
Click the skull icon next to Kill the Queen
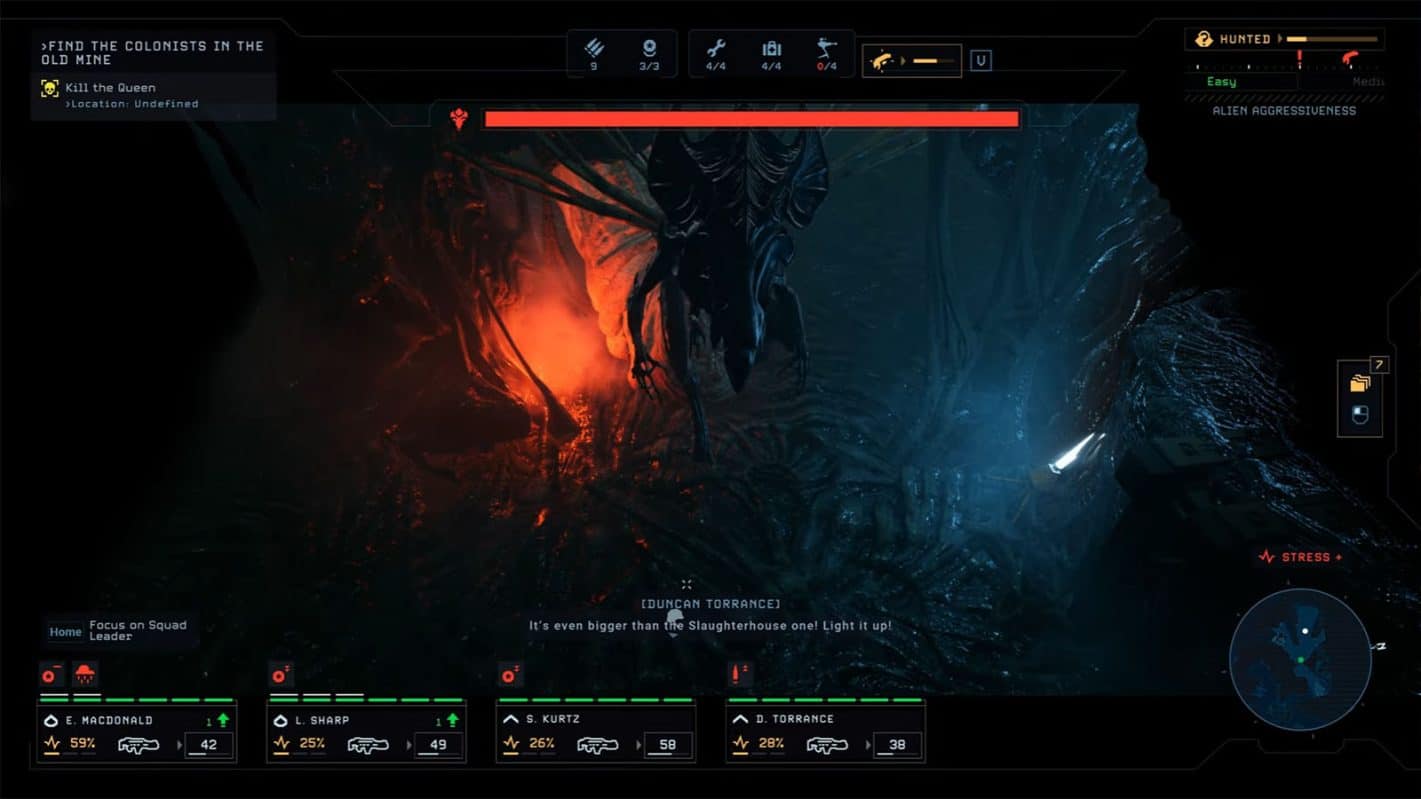coord(49,88)
